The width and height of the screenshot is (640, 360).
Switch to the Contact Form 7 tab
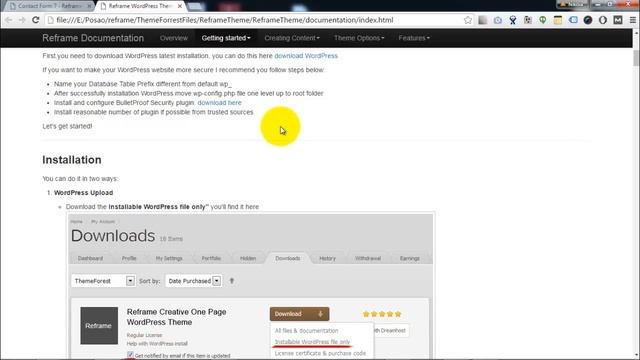(49, 6)
